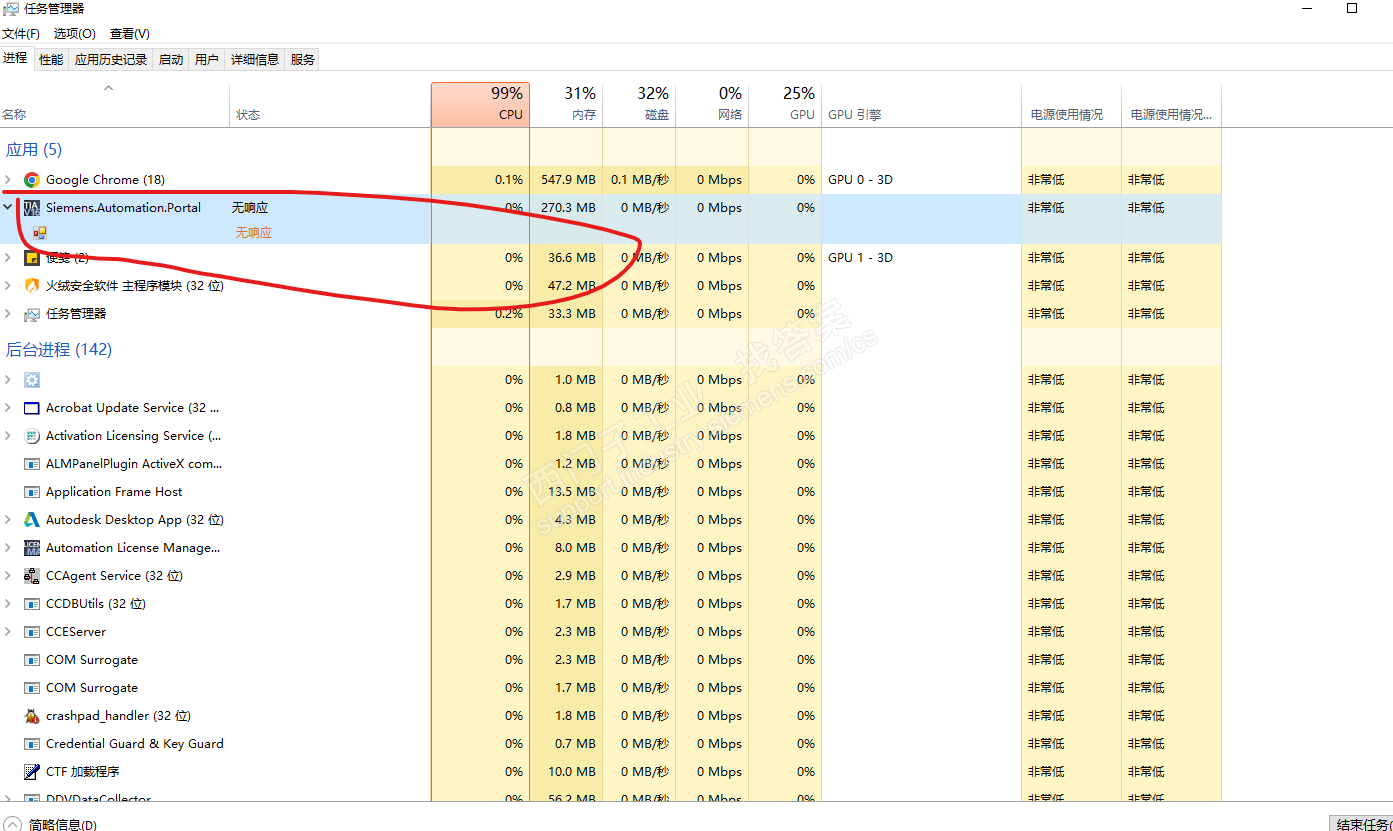Click the GPU 0 - 3D engine cell
Screen dimensions: 1393x831
[x=860, y=180]
